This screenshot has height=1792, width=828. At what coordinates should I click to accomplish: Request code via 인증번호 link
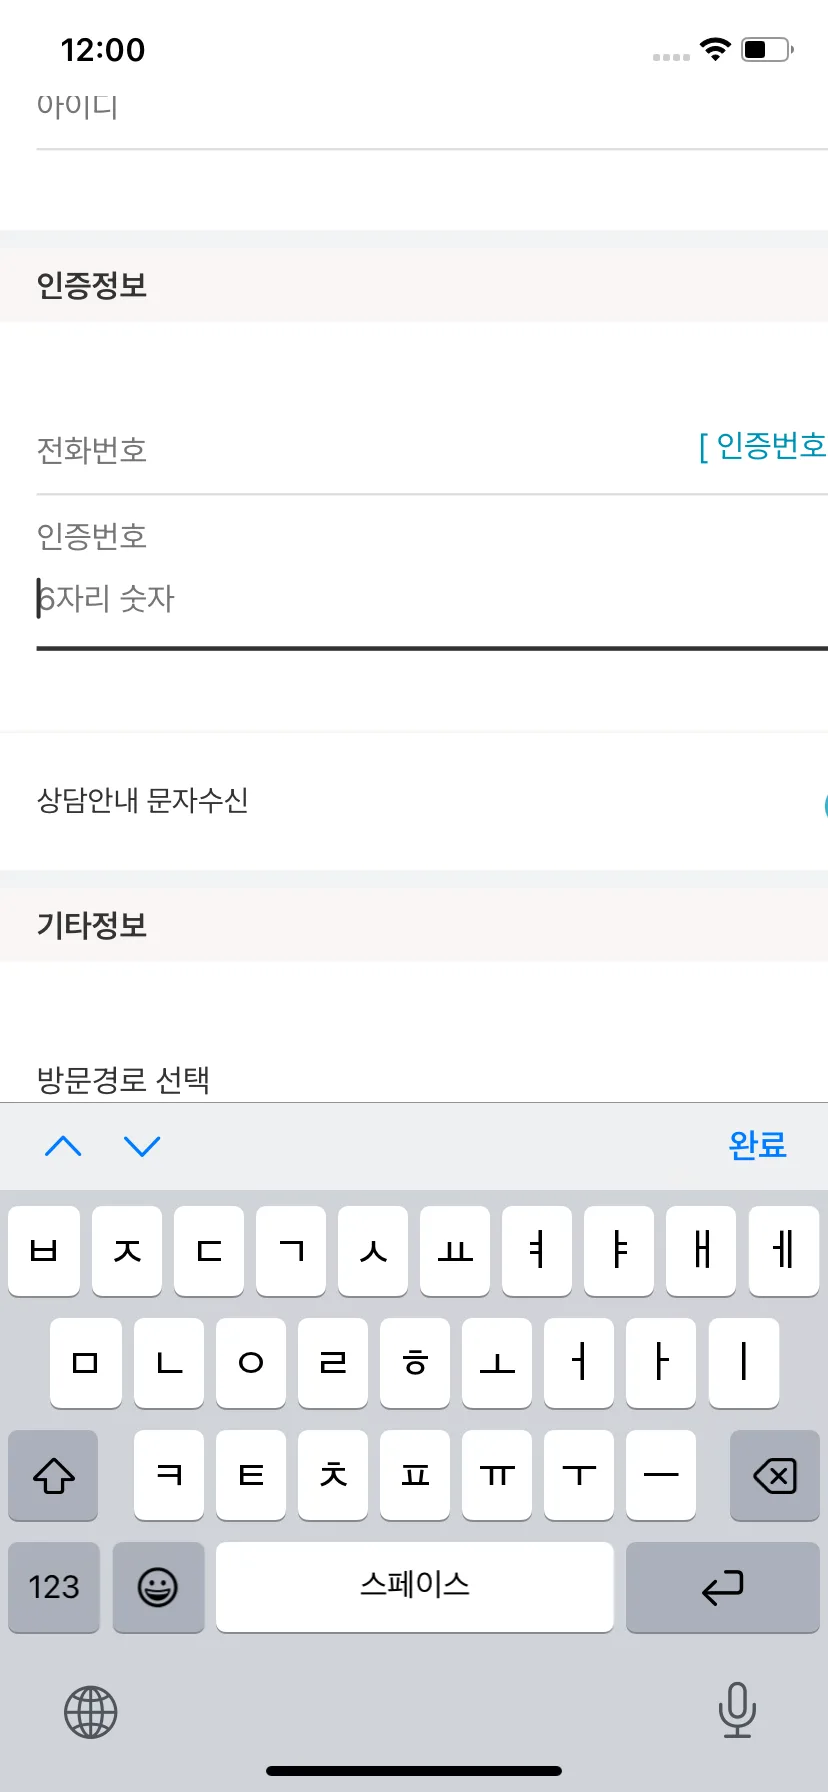[762, 446]
